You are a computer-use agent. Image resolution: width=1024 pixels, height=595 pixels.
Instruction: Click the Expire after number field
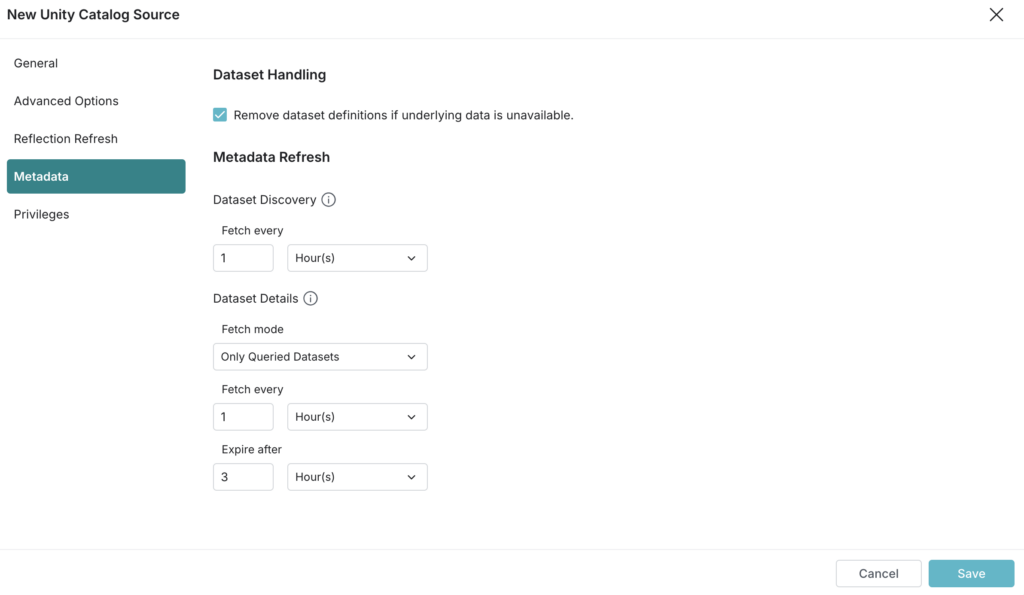click(x=243, y=477)
